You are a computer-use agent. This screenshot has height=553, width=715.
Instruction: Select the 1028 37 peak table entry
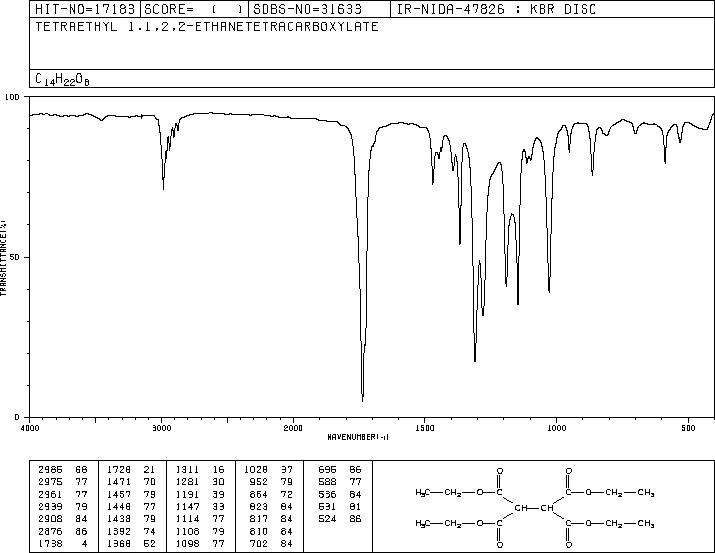268,470
